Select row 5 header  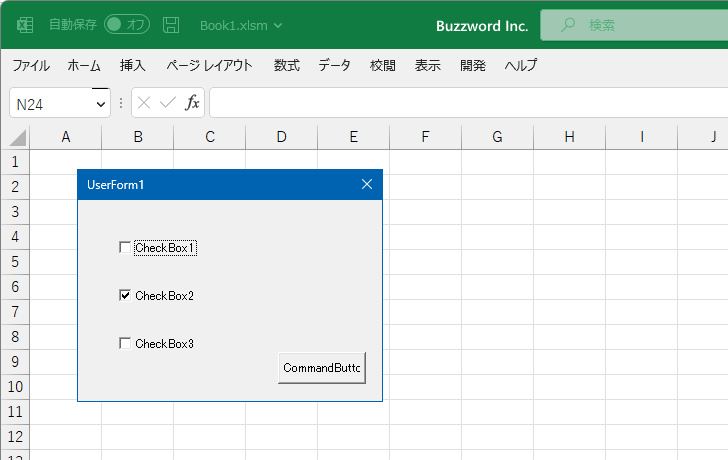pyautogui.click(x=15, y=262)
